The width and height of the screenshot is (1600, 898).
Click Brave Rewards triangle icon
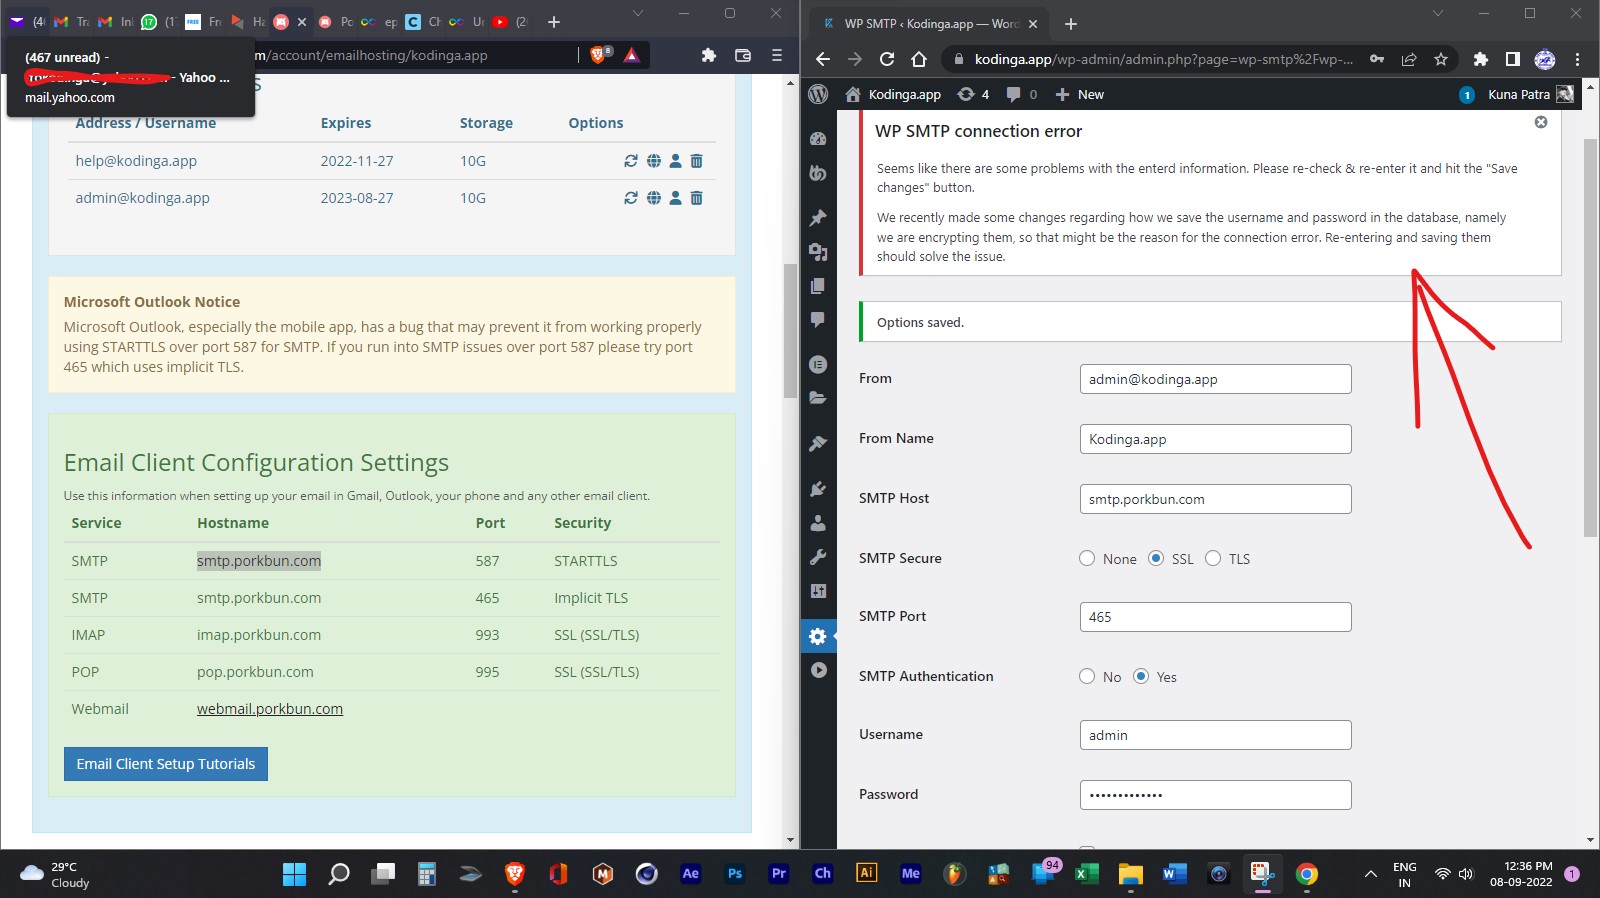point(632,55)
